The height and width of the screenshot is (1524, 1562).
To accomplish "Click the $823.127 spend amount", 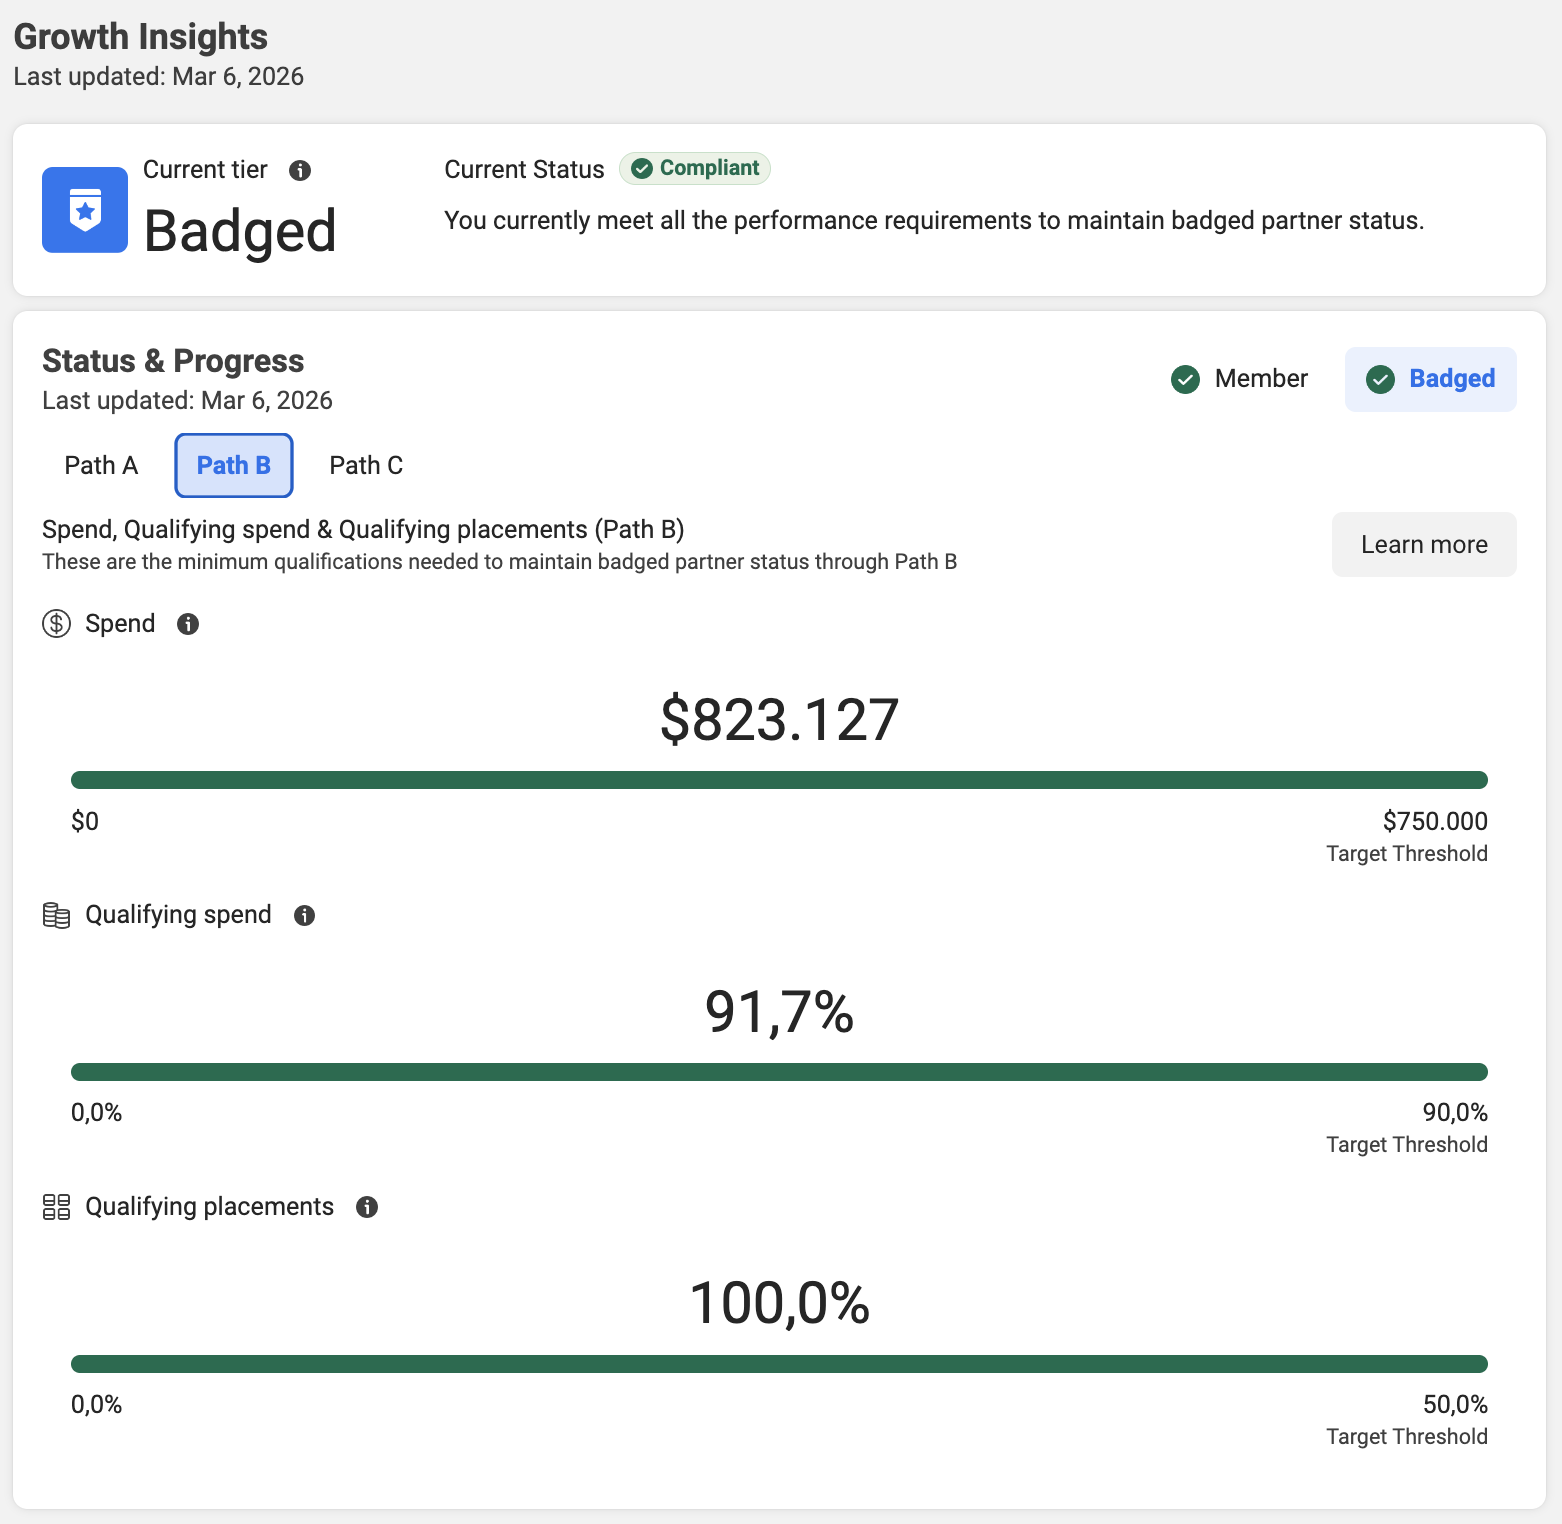I will [779, 720].
